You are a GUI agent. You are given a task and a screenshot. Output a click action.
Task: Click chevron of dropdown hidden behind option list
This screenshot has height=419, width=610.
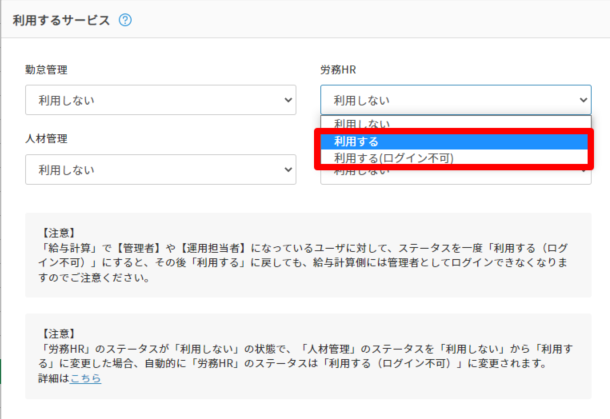583,171
